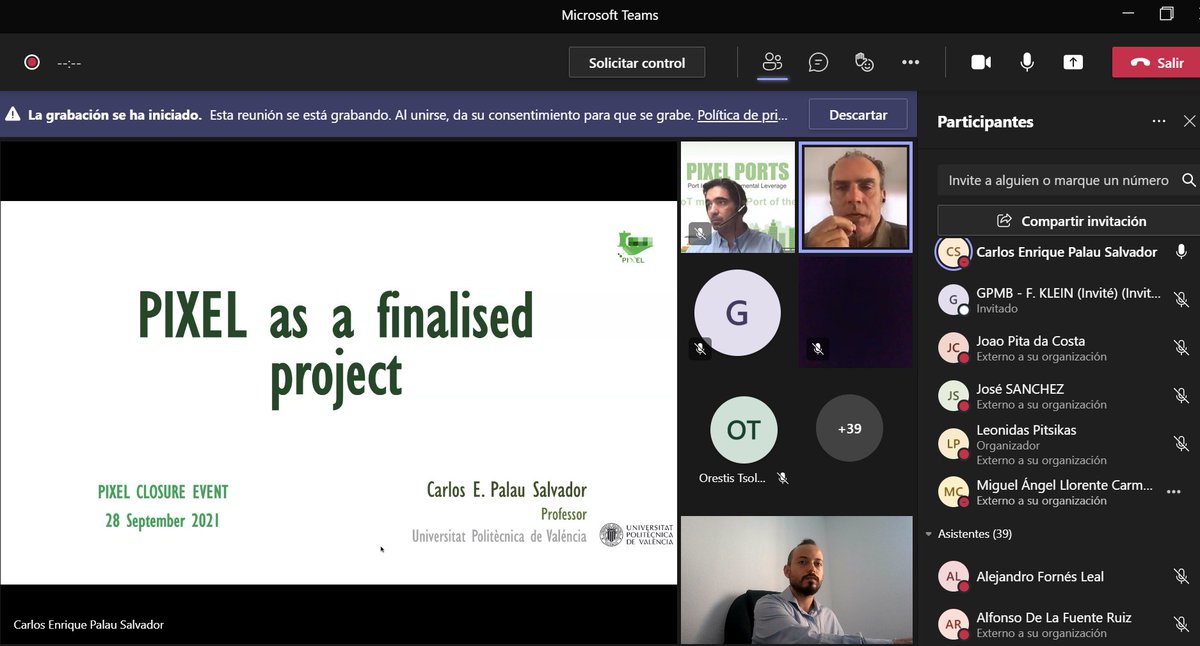Click bottom video of man in chair
1200x646 pixels.
click(797, 580)
